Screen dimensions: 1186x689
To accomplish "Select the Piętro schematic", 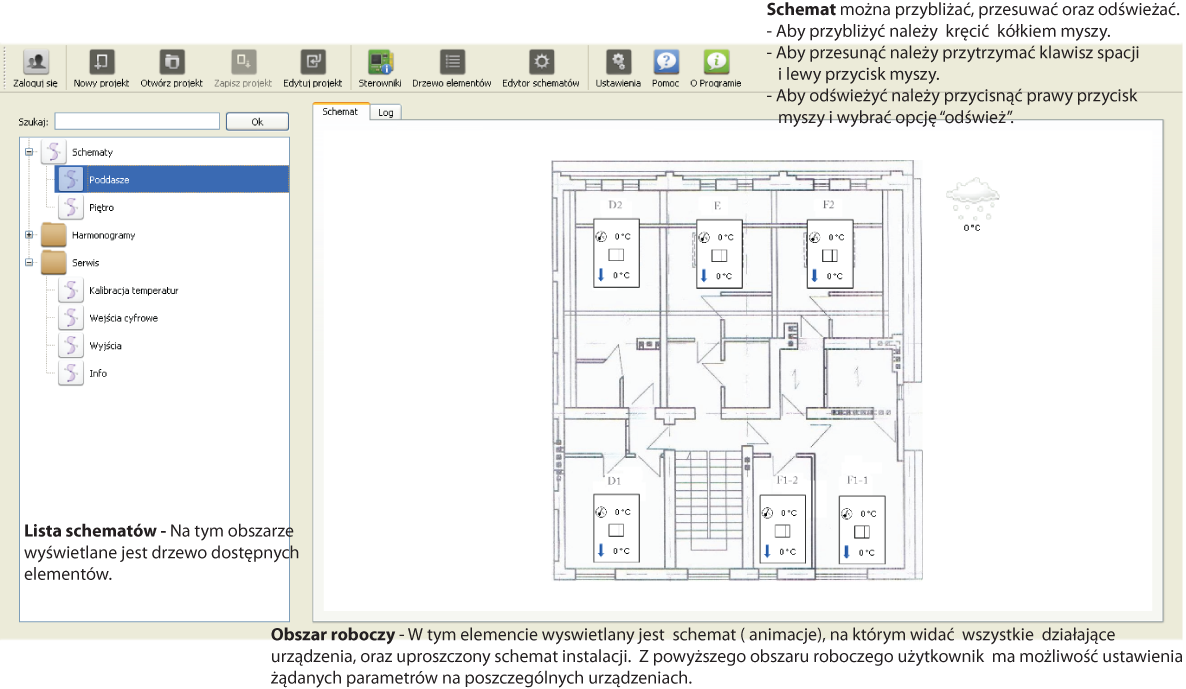I will [101, 207].
